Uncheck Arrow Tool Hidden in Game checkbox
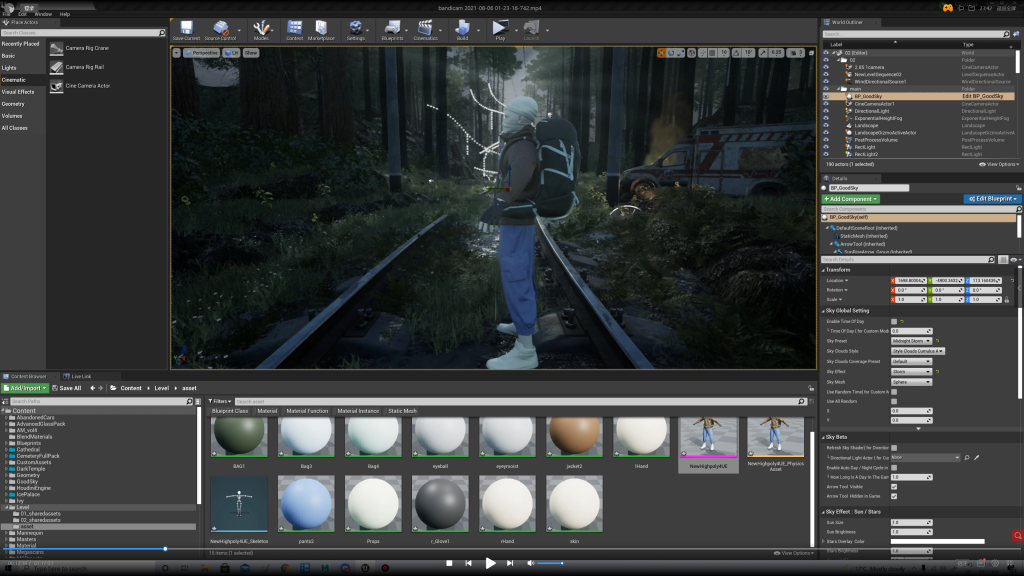Viewport: 1024px width, 576px height. (894, 496)
